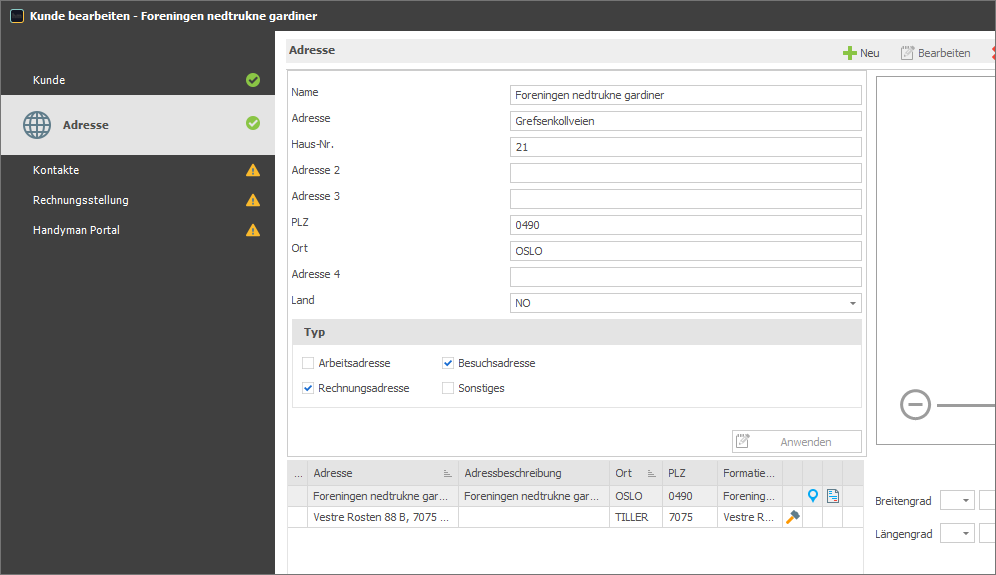Click the Neu button
The width and height of the screenshot is (996, 575).
tap(861, 53)
